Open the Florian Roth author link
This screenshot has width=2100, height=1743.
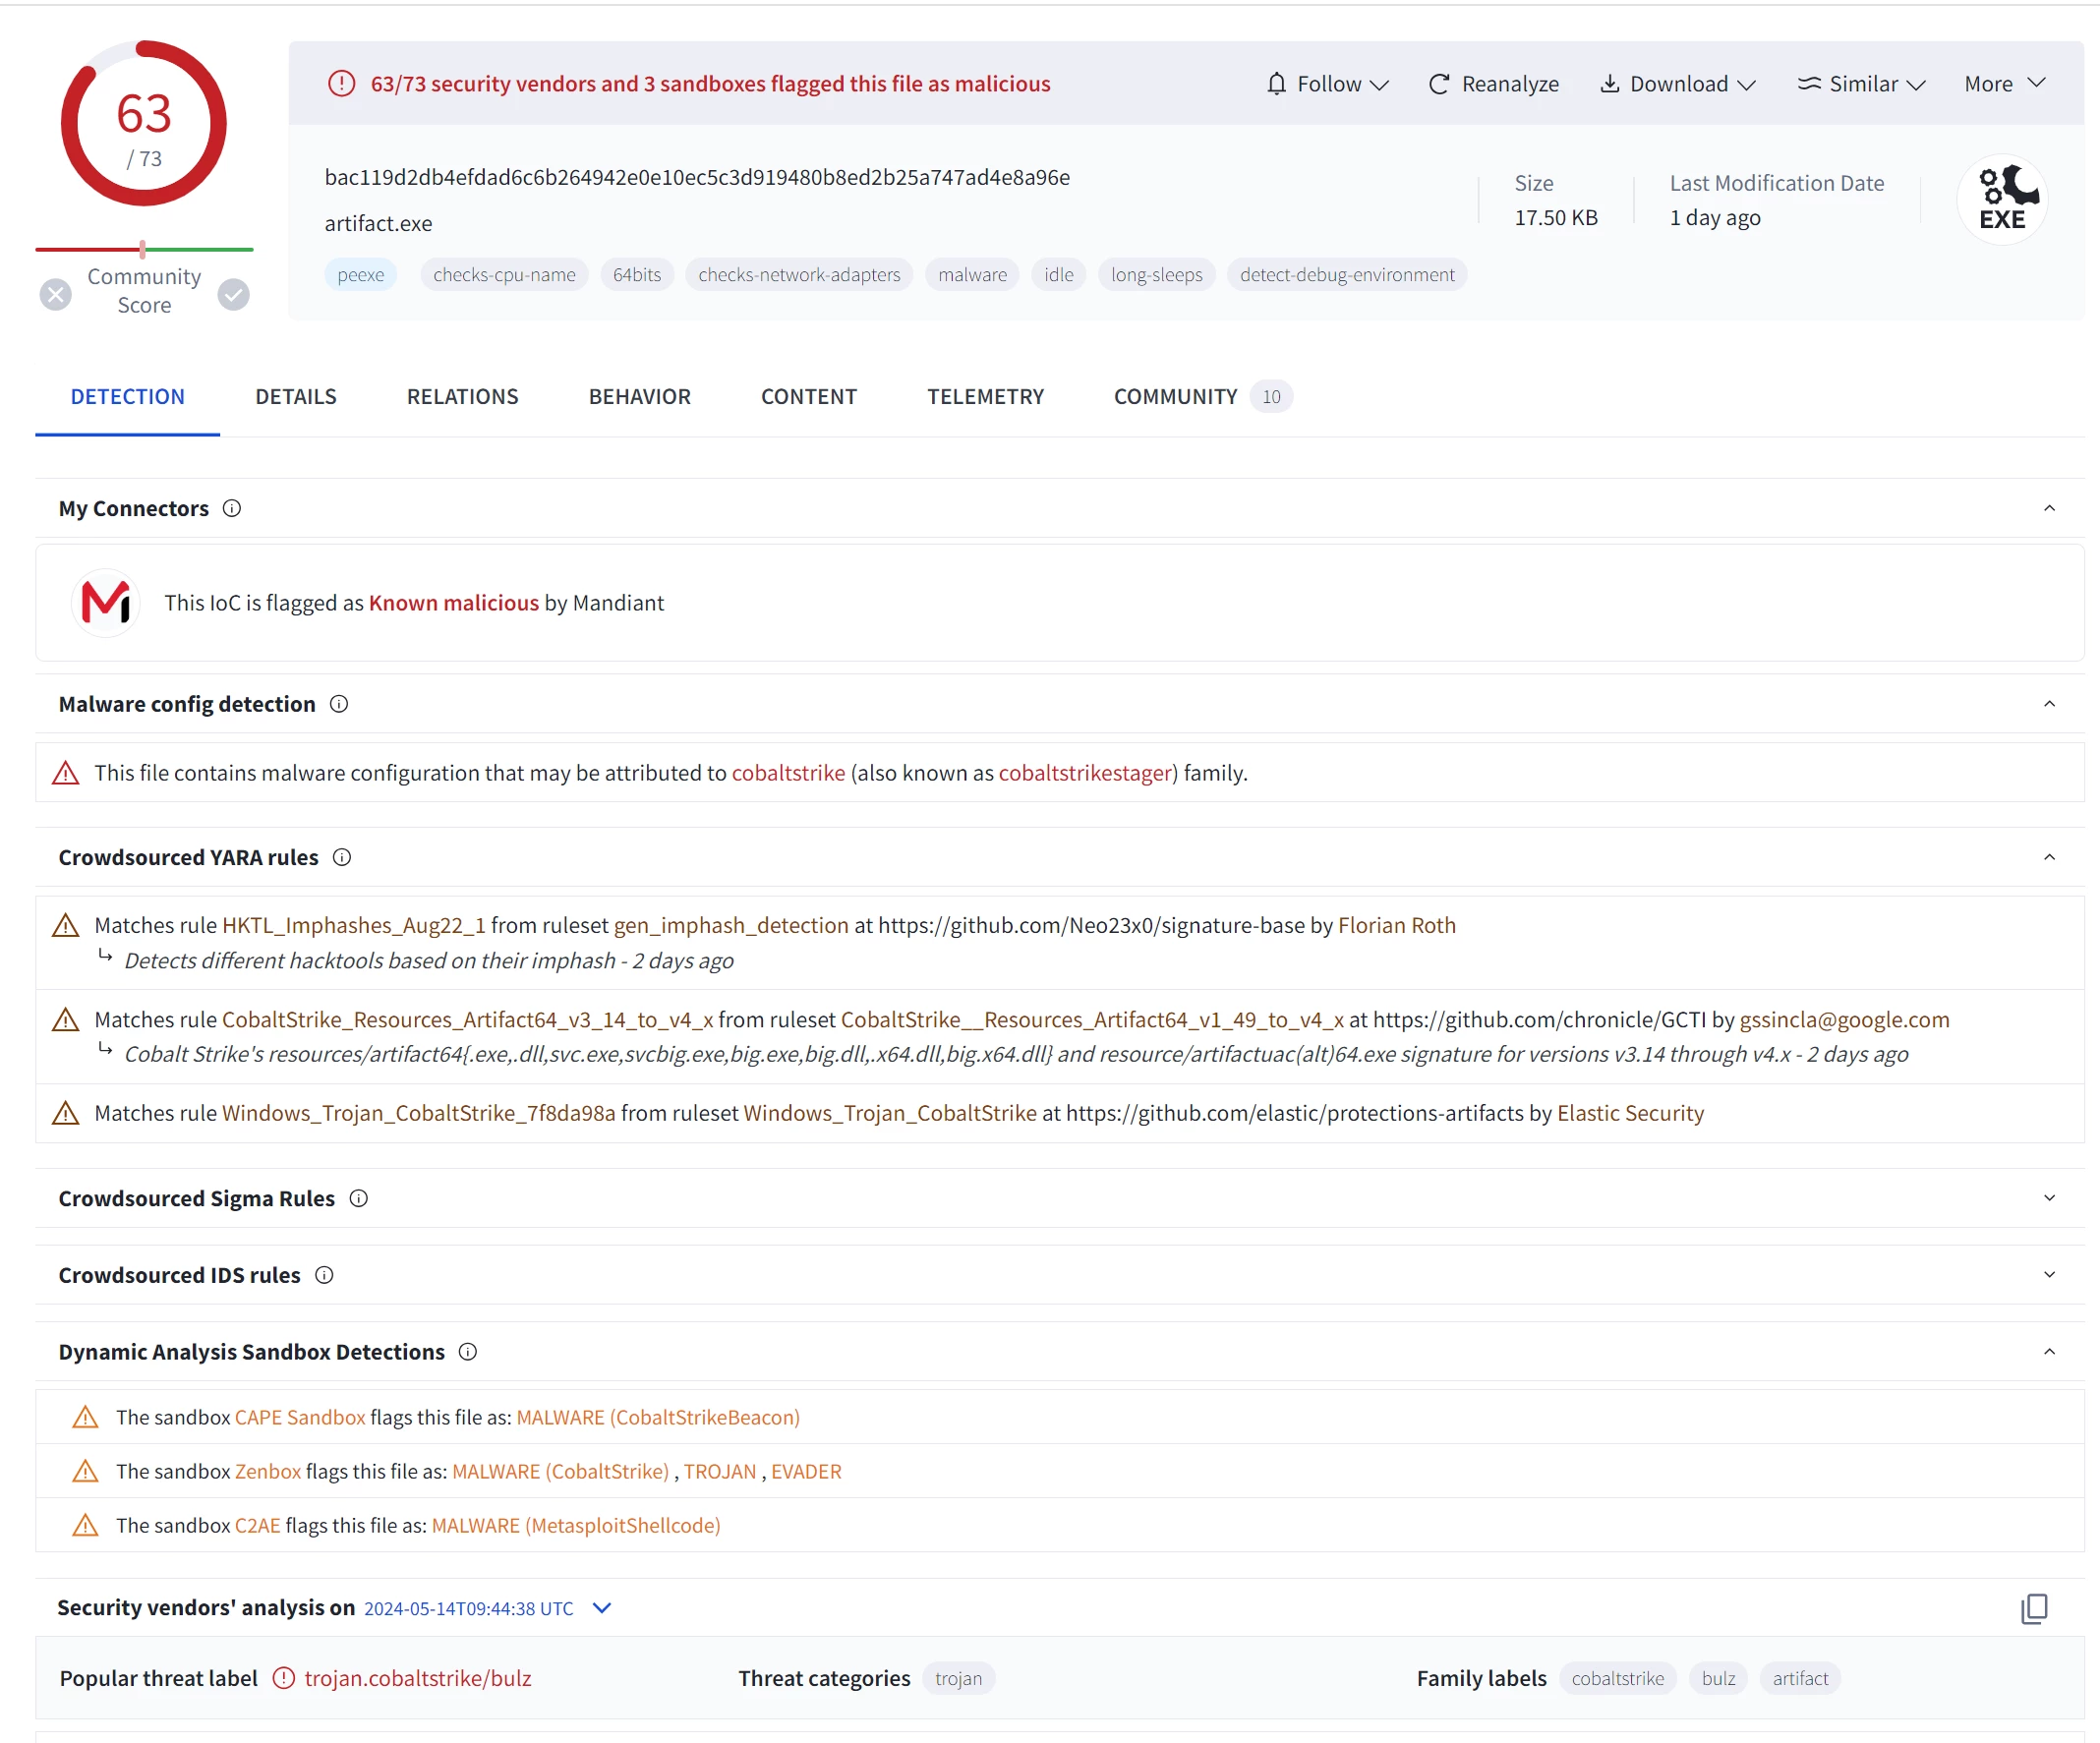tap(1396, 926)
